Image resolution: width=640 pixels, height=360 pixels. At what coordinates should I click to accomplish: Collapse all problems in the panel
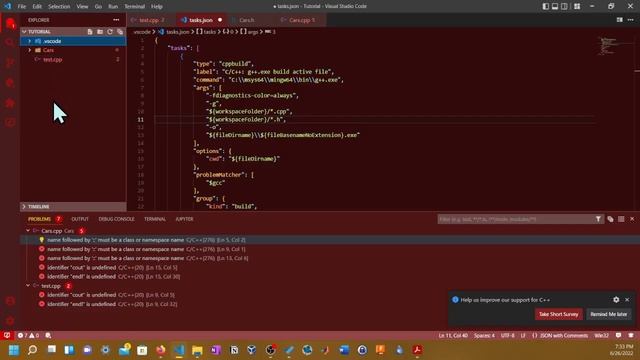pyautogui.click(x=610, y=219)
